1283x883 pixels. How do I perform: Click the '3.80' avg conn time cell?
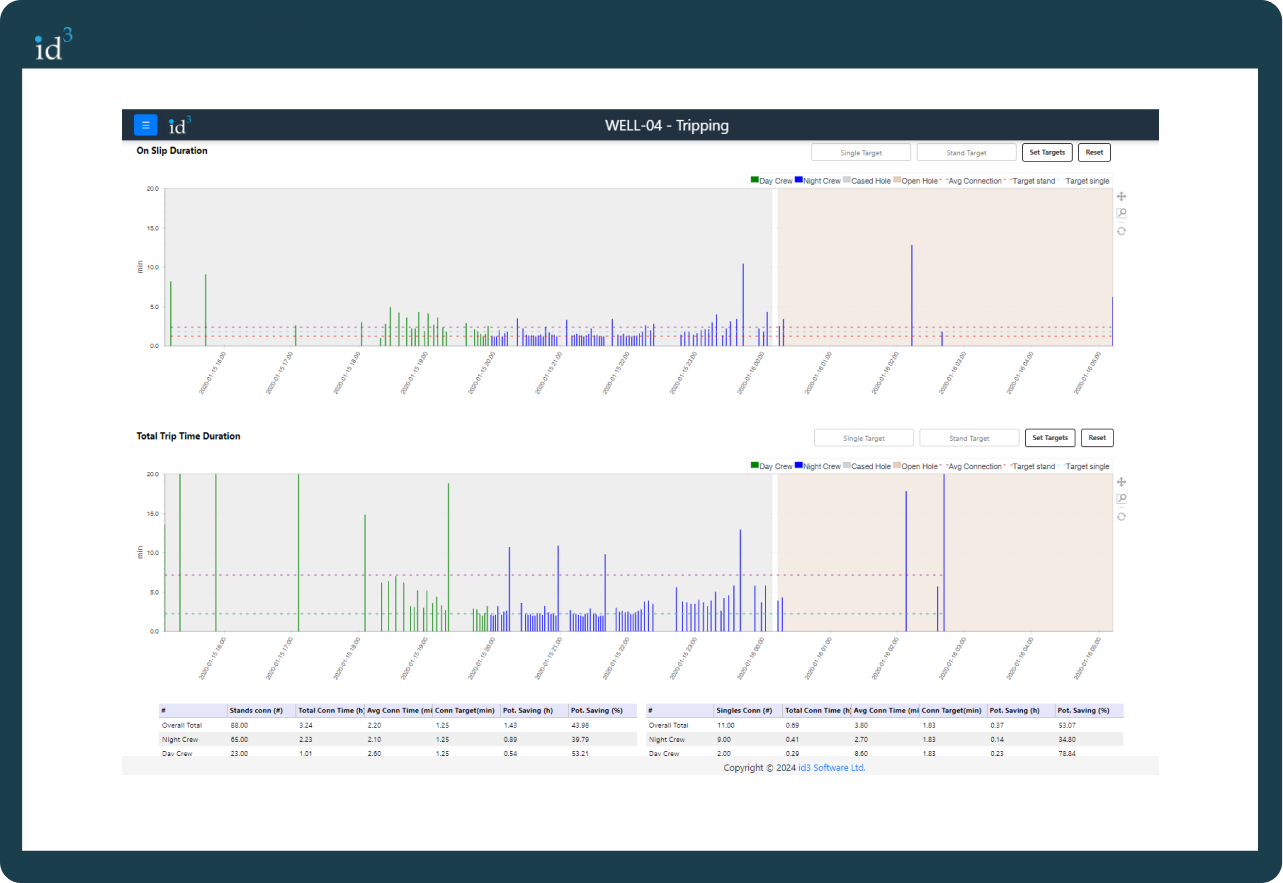pyautogui.click(x=861, y=725)
